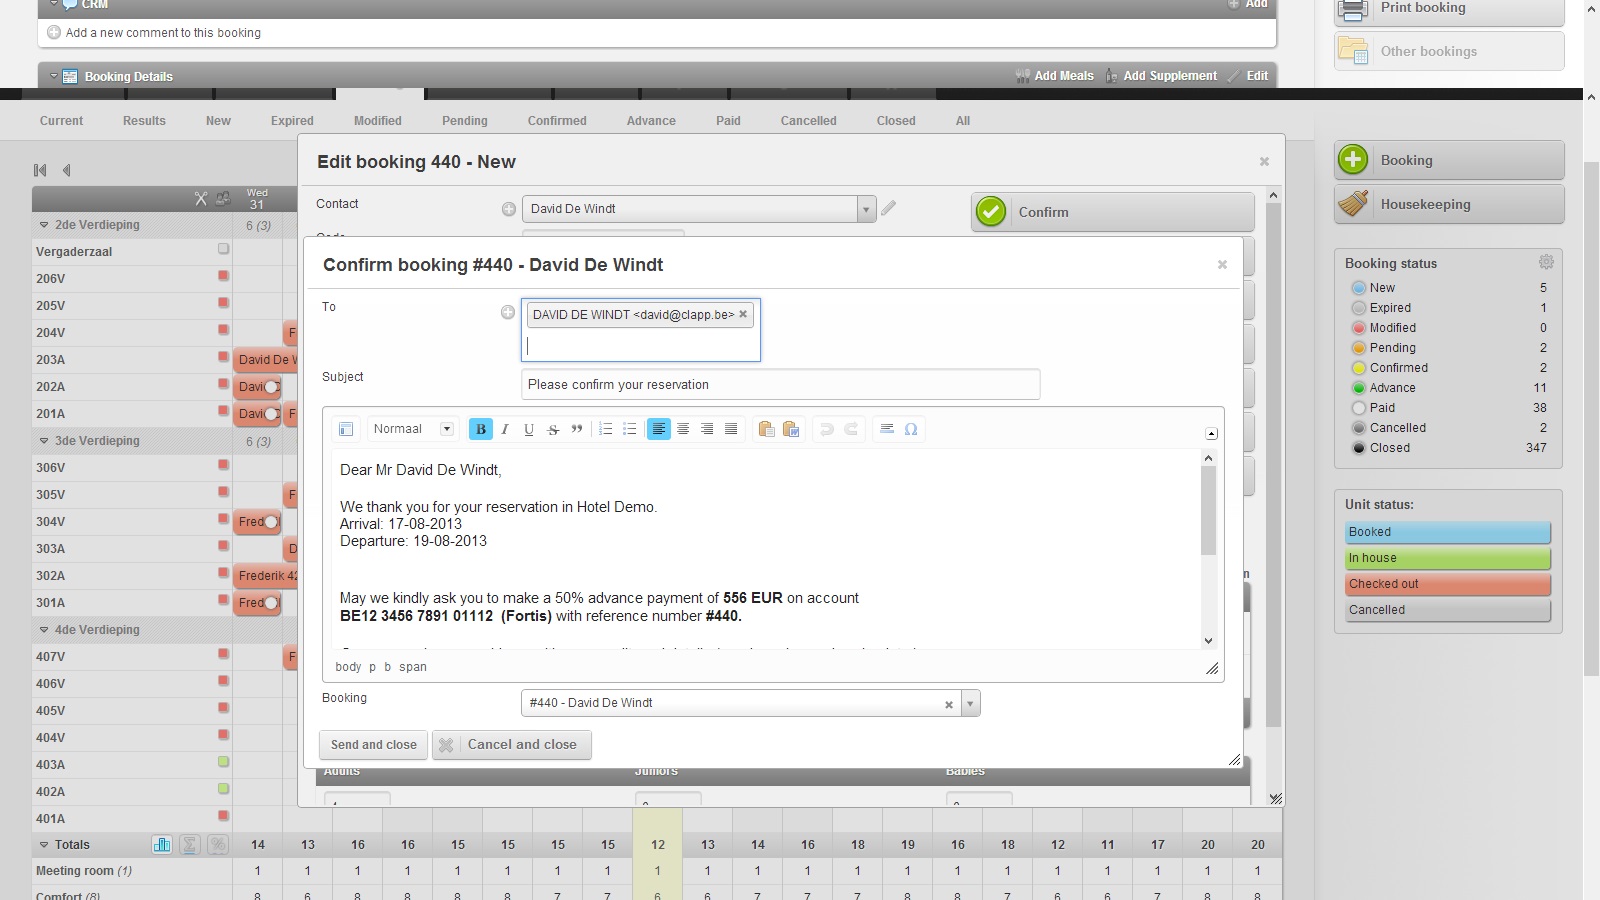This screenshot has width=1600, height=900.
Task: Apply underline formatting in the email editor
Action: point(529,429)
